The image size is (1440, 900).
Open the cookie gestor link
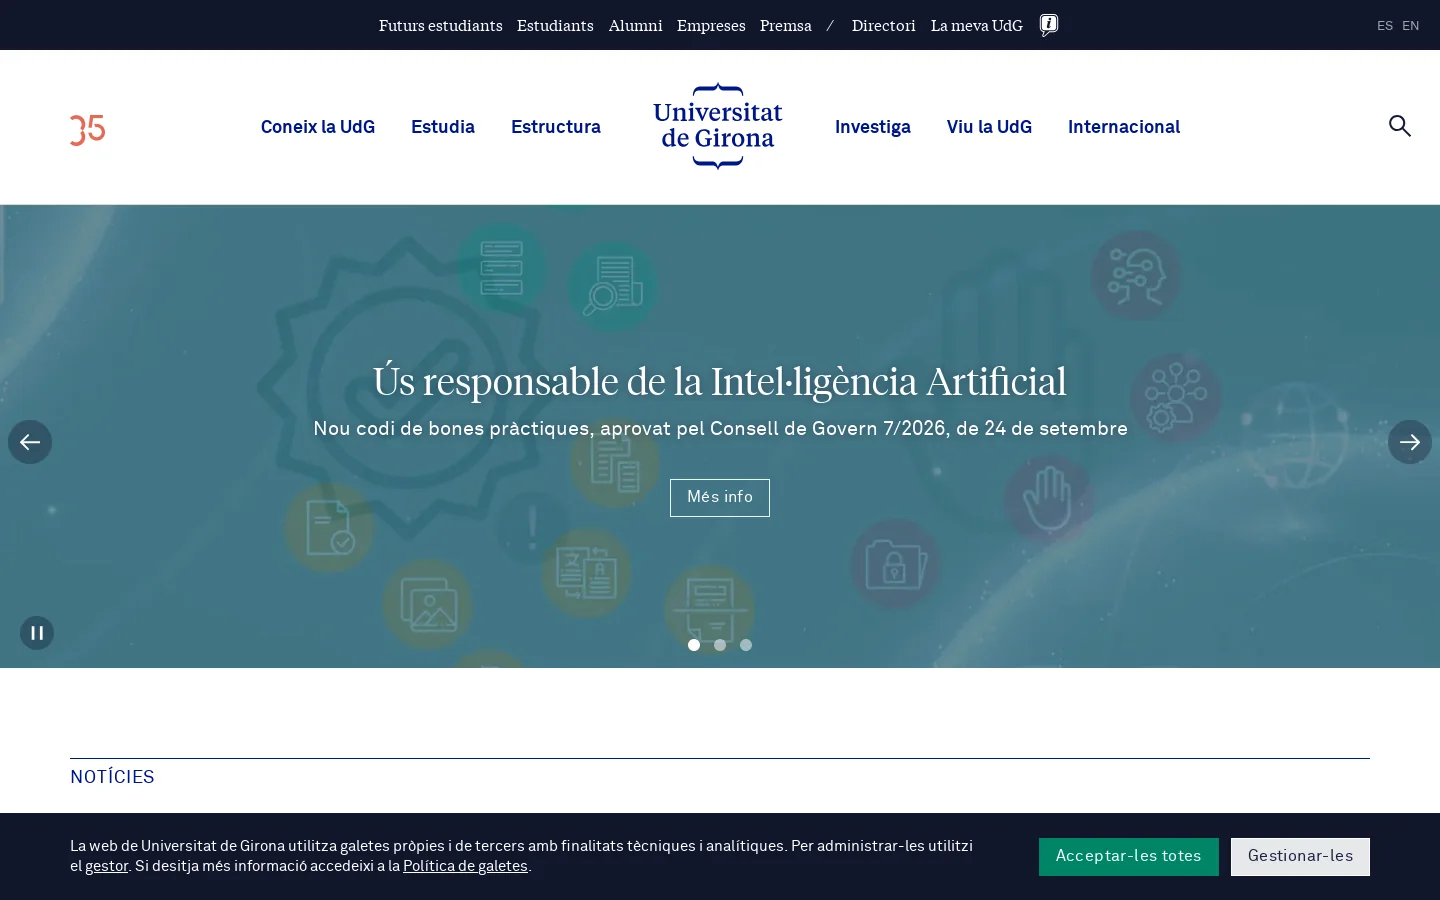point(107,866)
